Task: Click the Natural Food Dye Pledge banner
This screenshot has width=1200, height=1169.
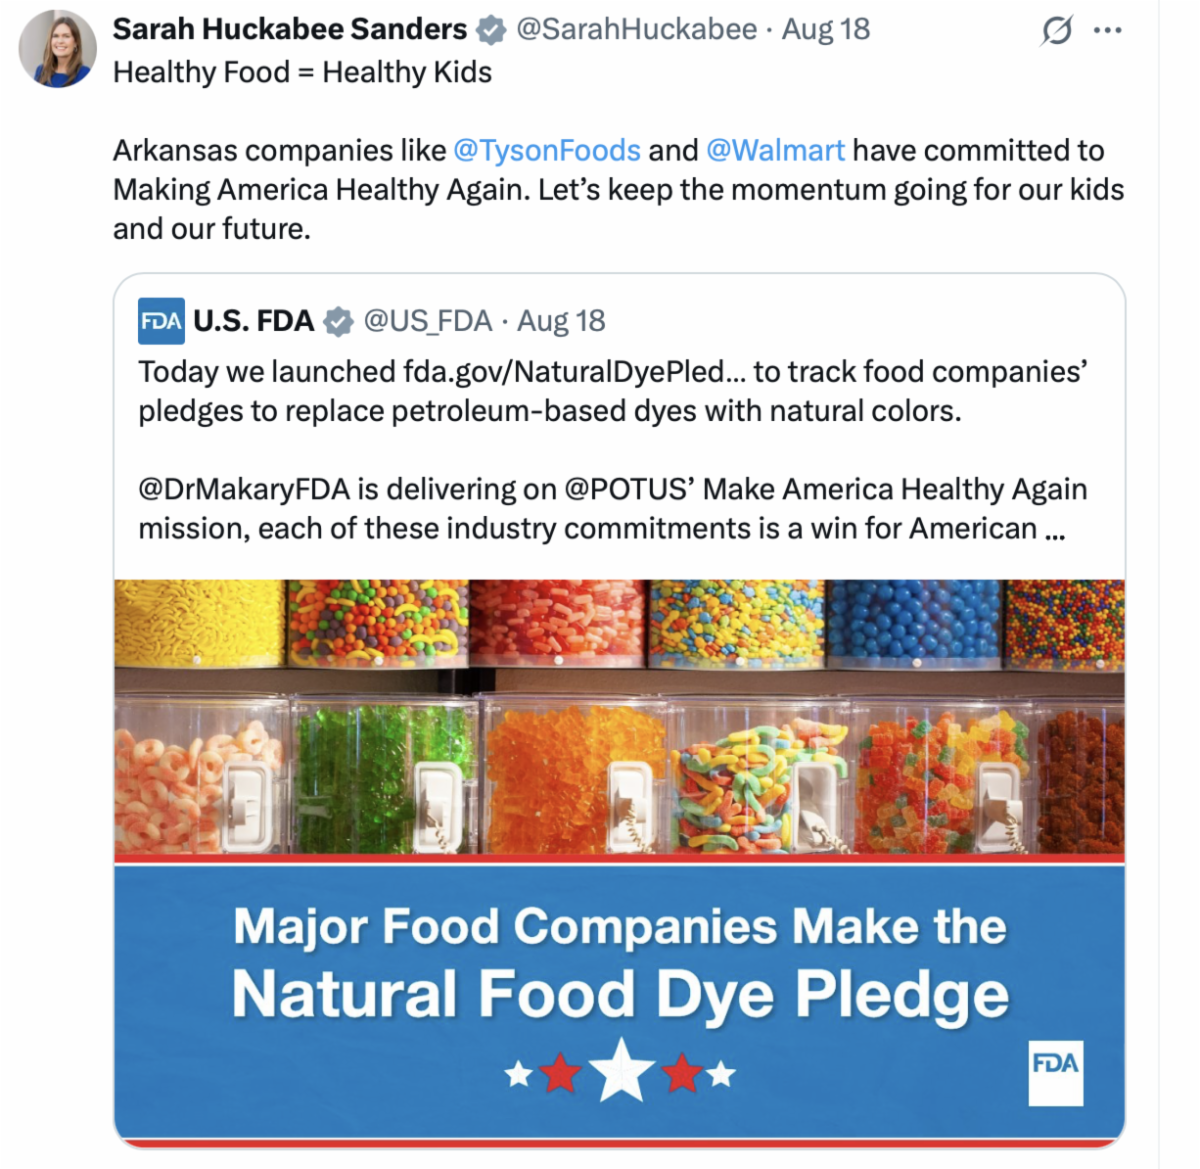Action: (620, 1002)
